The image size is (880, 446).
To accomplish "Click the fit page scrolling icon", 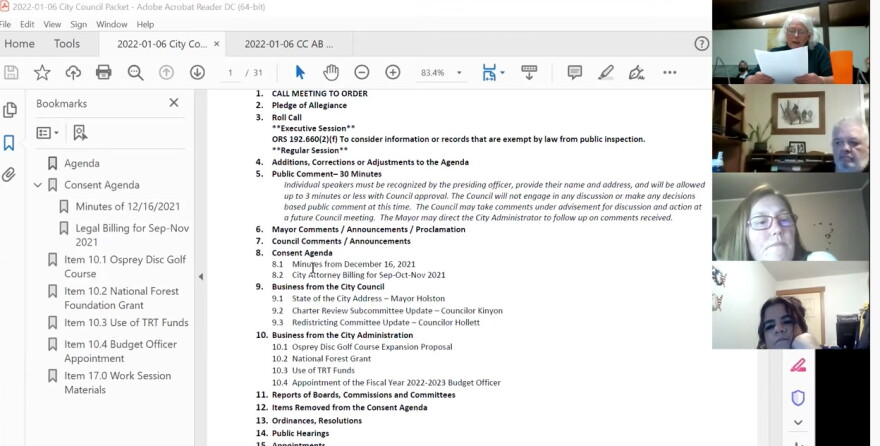I will 489,72.
